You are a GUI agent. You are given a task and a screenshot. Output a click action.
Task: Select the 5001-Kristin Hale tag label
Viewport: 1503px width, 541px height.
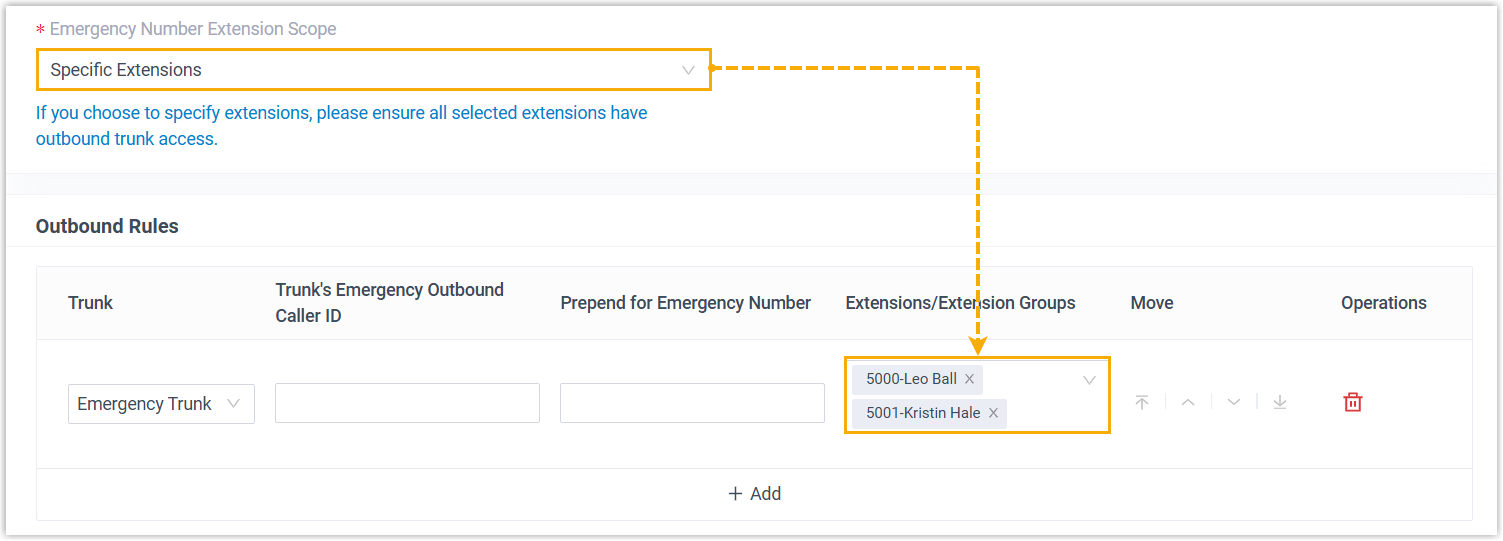(x=923, y=413)
